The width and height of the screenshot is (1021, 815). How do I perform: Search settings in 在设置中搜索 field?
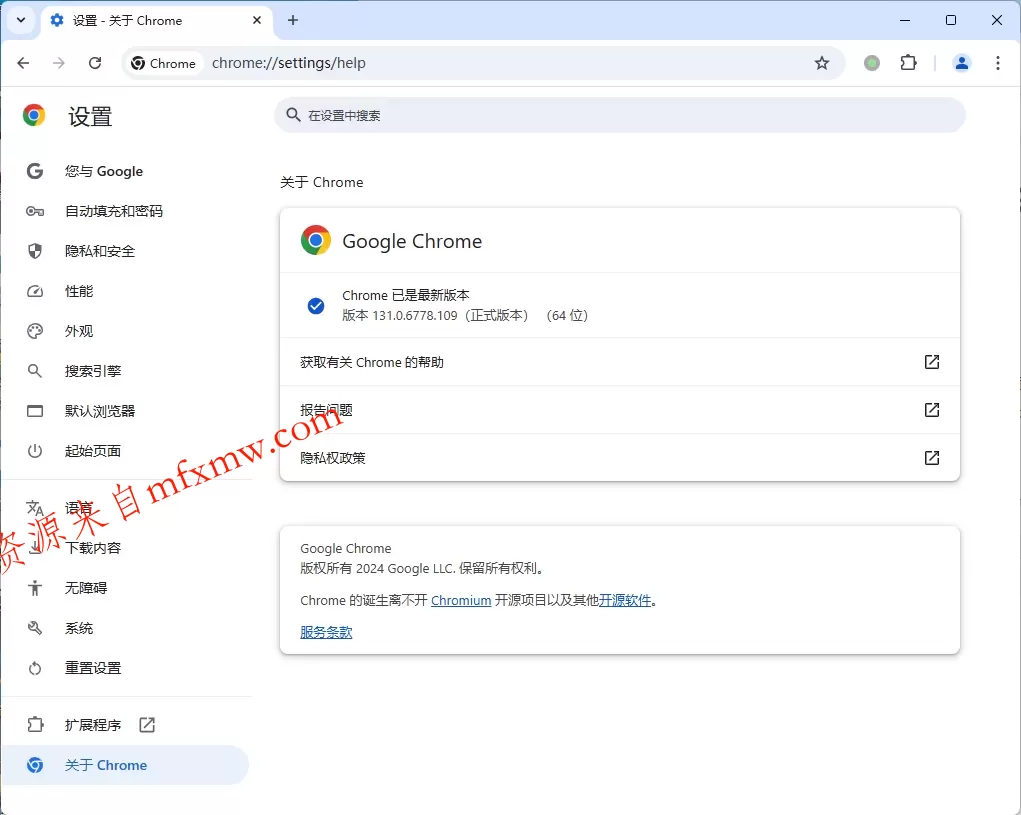[x=620, y=115]
